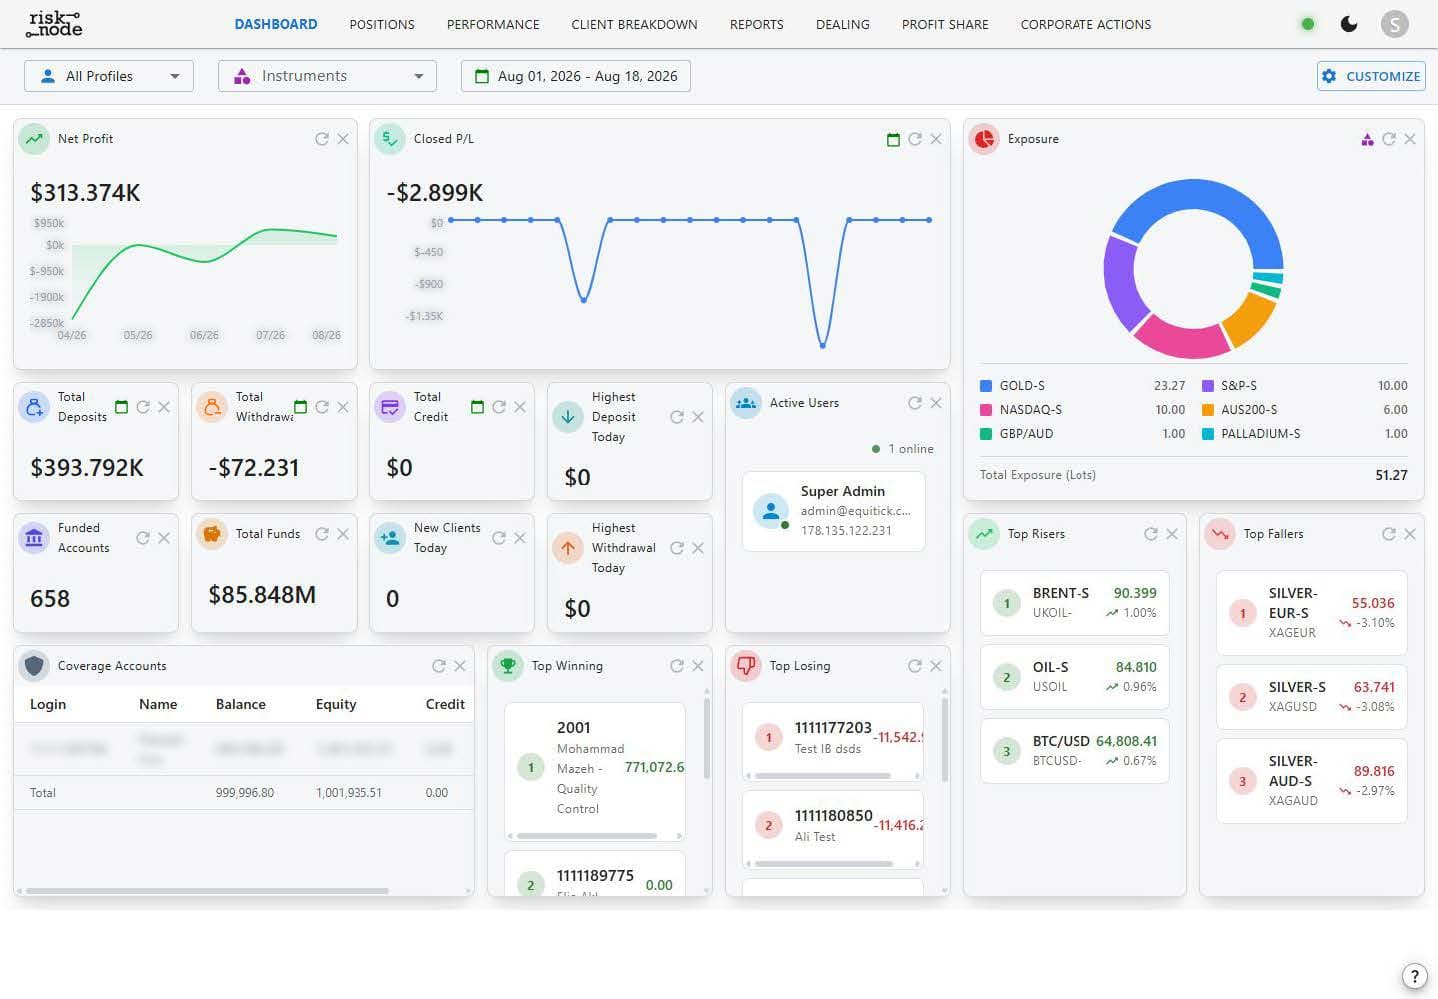Open calendar on Closed P/L widget
Viewport: 1438px width, 999px height.
click(x=893, y=139)
